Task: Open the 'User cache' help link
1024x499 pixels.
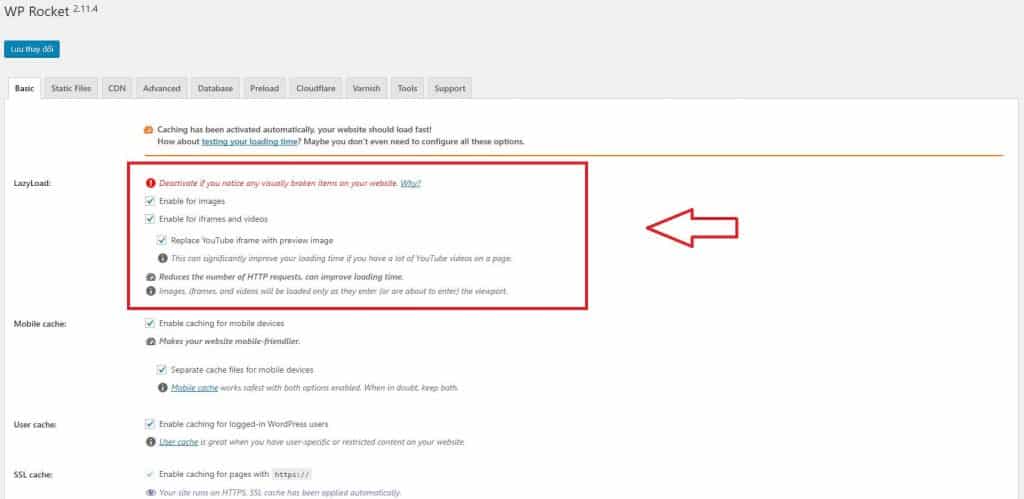Action: coord(178,442)
